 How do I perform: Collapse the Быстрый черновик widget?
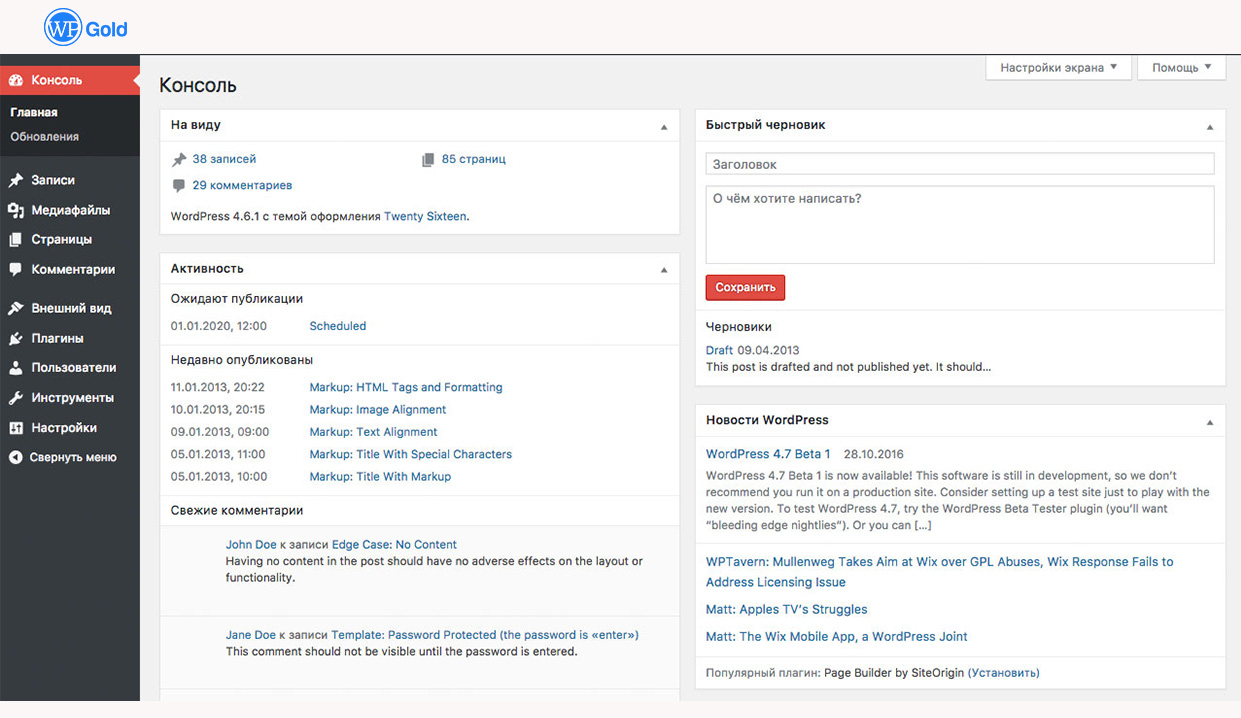pos(1209,127)
